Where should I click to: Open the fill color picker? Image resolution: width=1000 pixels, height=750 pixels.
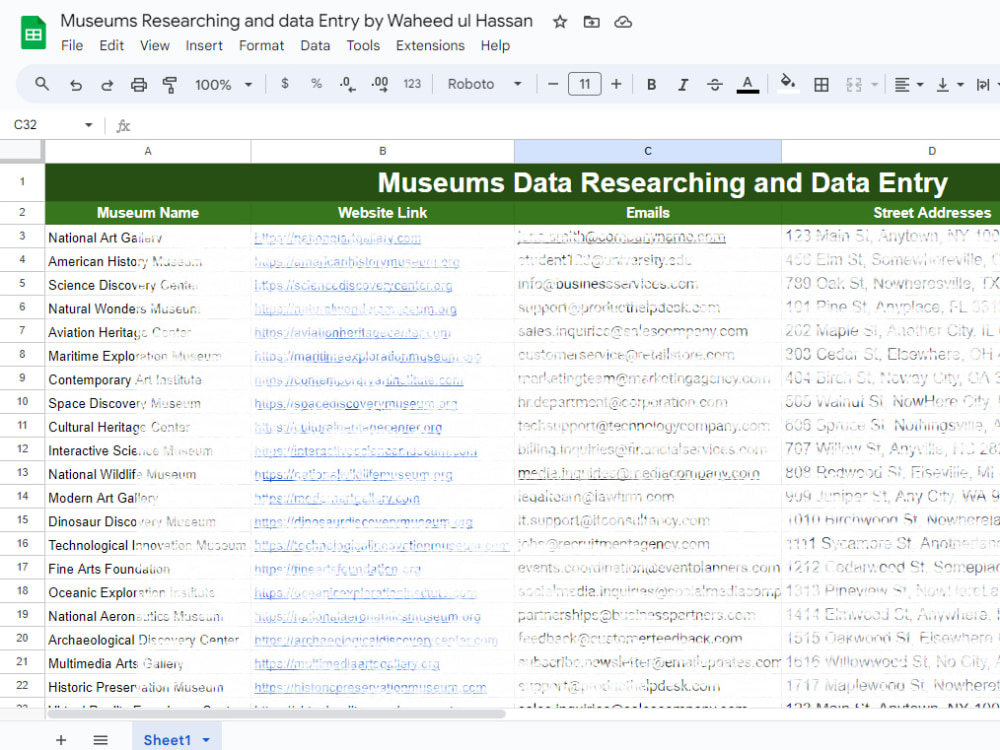coord(788,84)
